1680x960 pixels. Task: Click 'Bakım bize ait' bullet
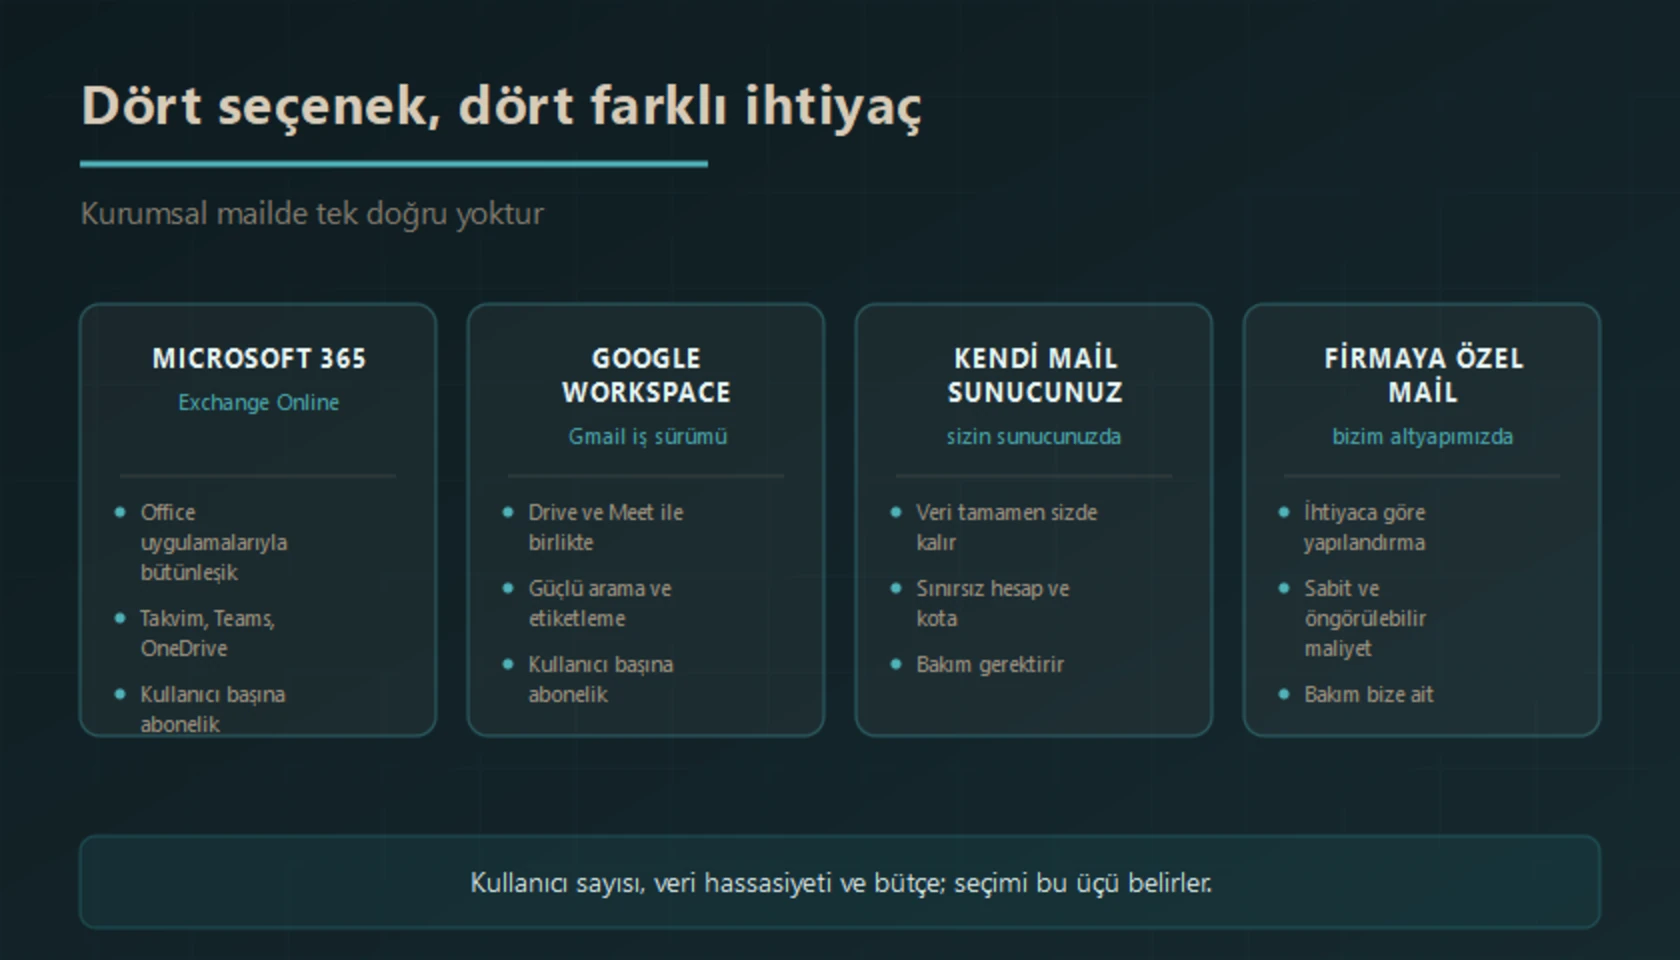click(x=1368, y=694)
